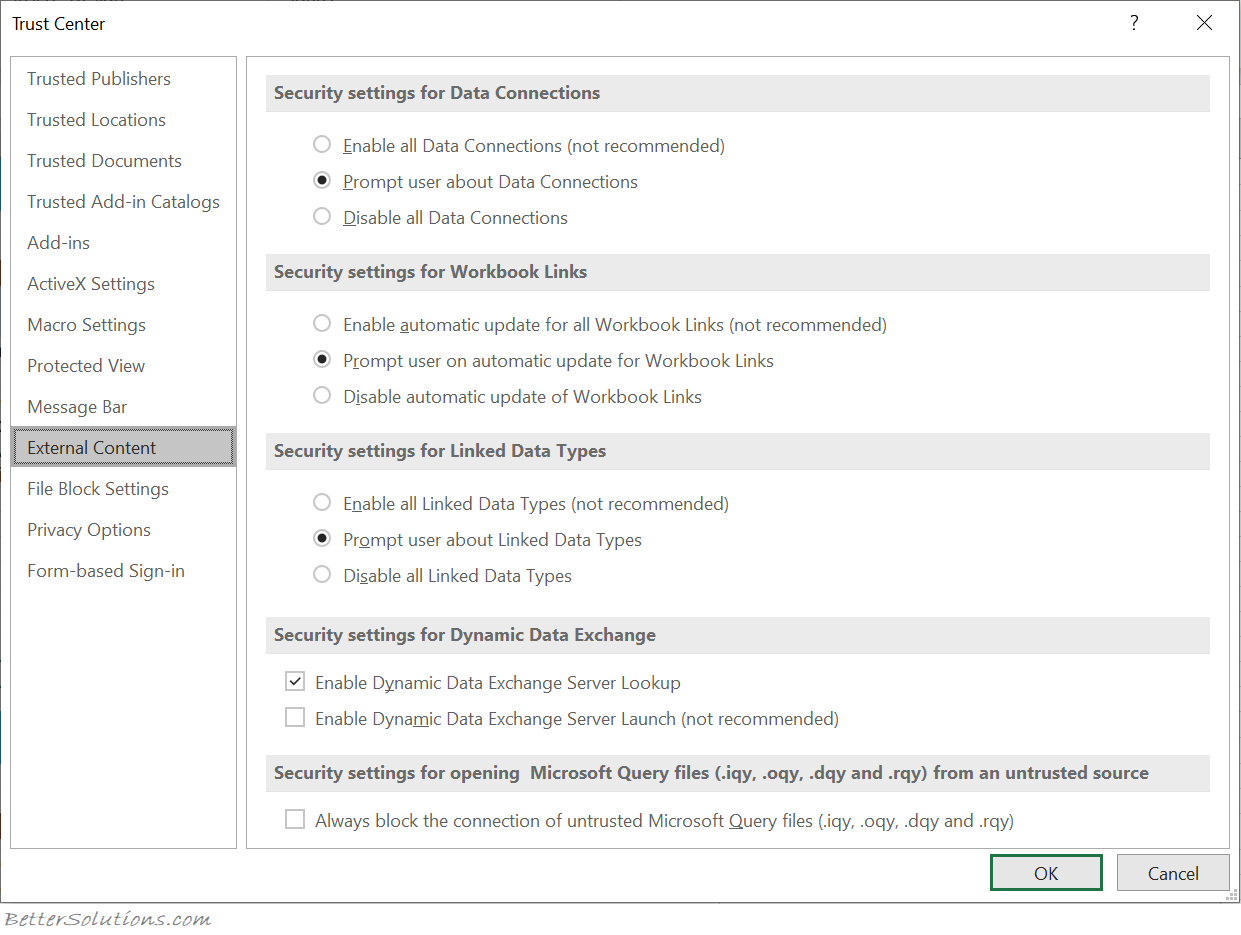Select the External Content category

(x=124, y=448)
